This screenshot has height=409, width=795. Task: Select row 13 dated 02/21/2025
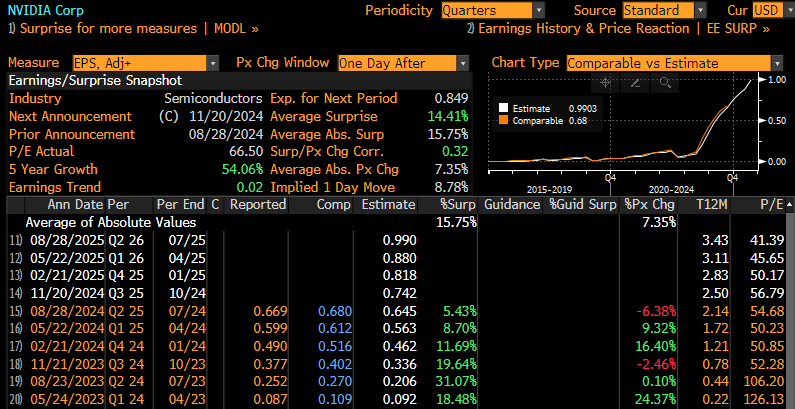tap(397, 275)
